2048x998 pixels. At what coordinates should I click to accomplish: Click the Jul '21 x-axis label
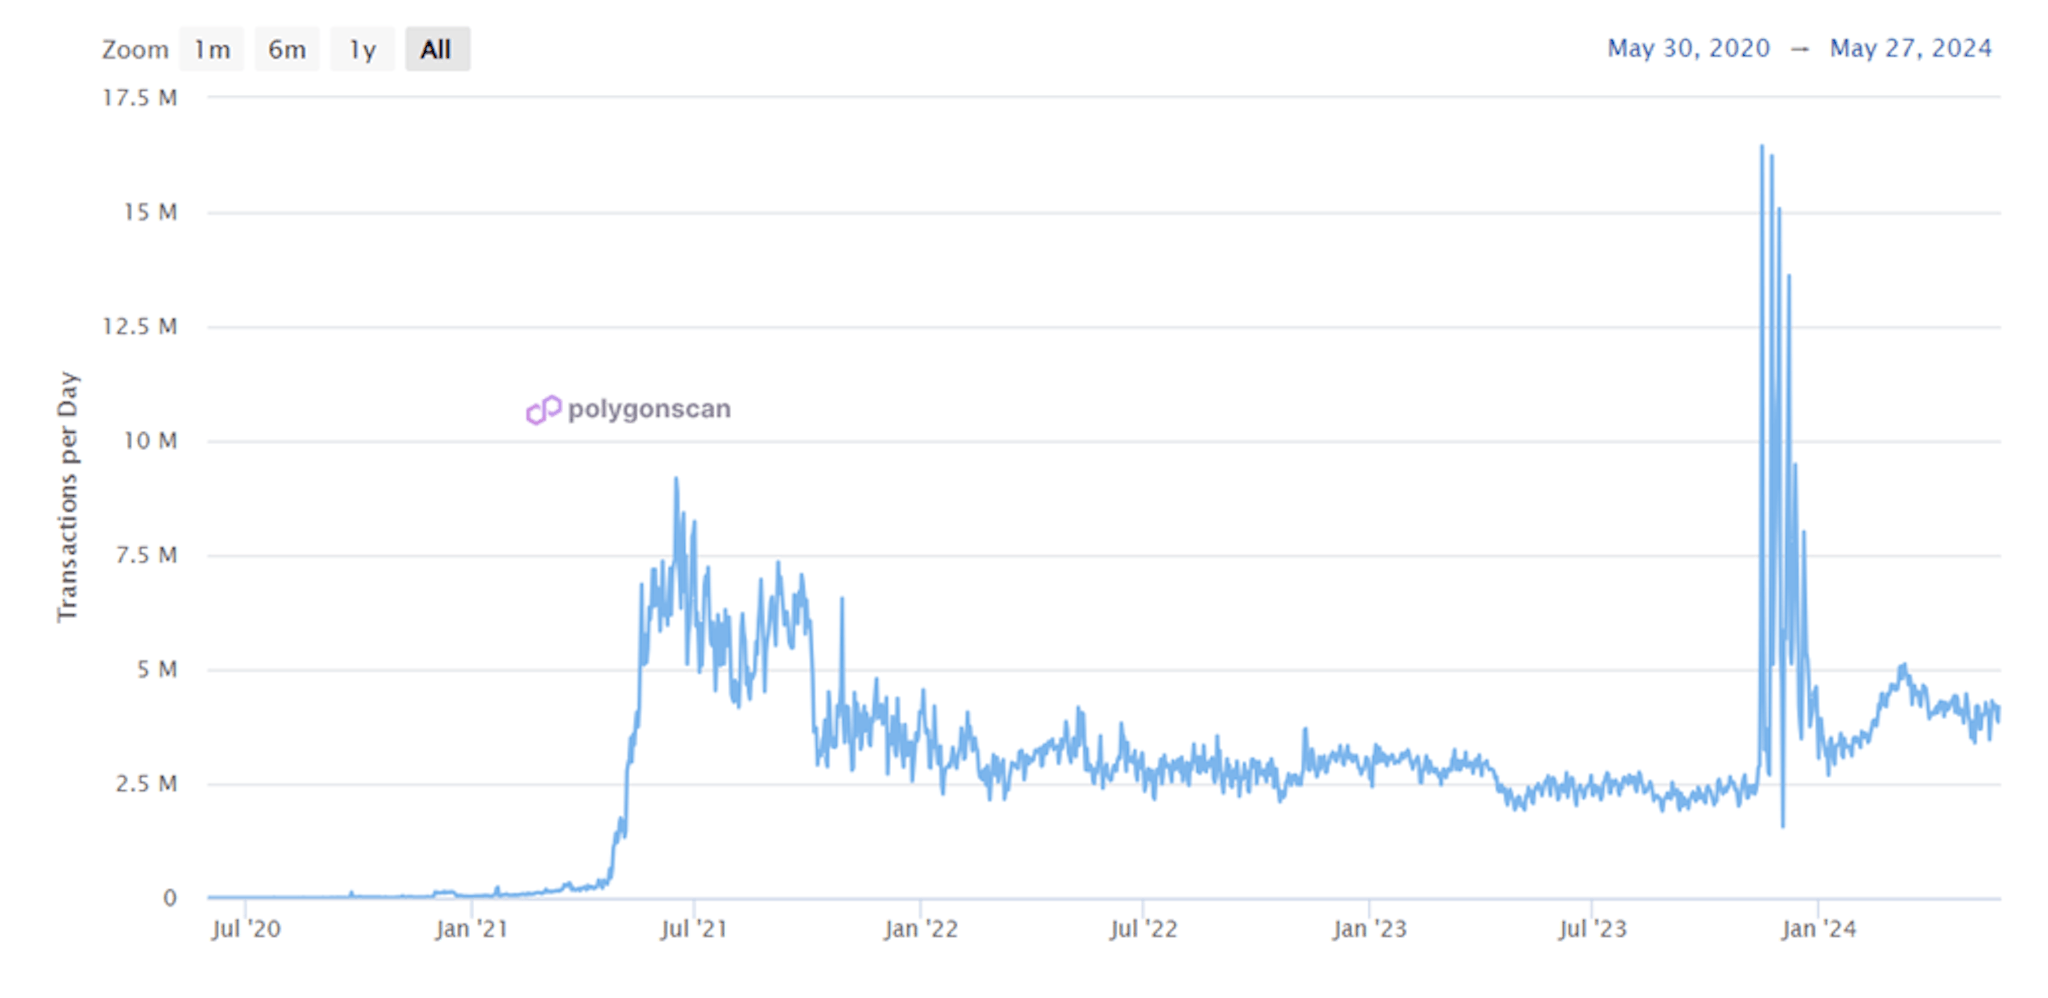click(693, 929)
